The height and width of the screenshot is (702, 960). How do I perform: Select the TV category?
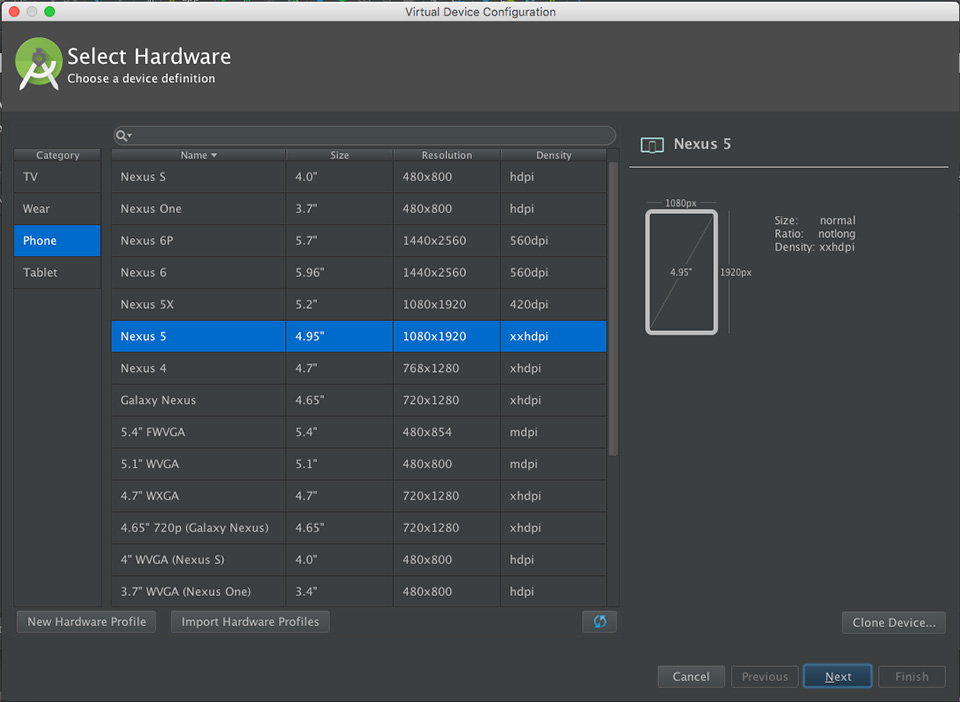(57, 177)
